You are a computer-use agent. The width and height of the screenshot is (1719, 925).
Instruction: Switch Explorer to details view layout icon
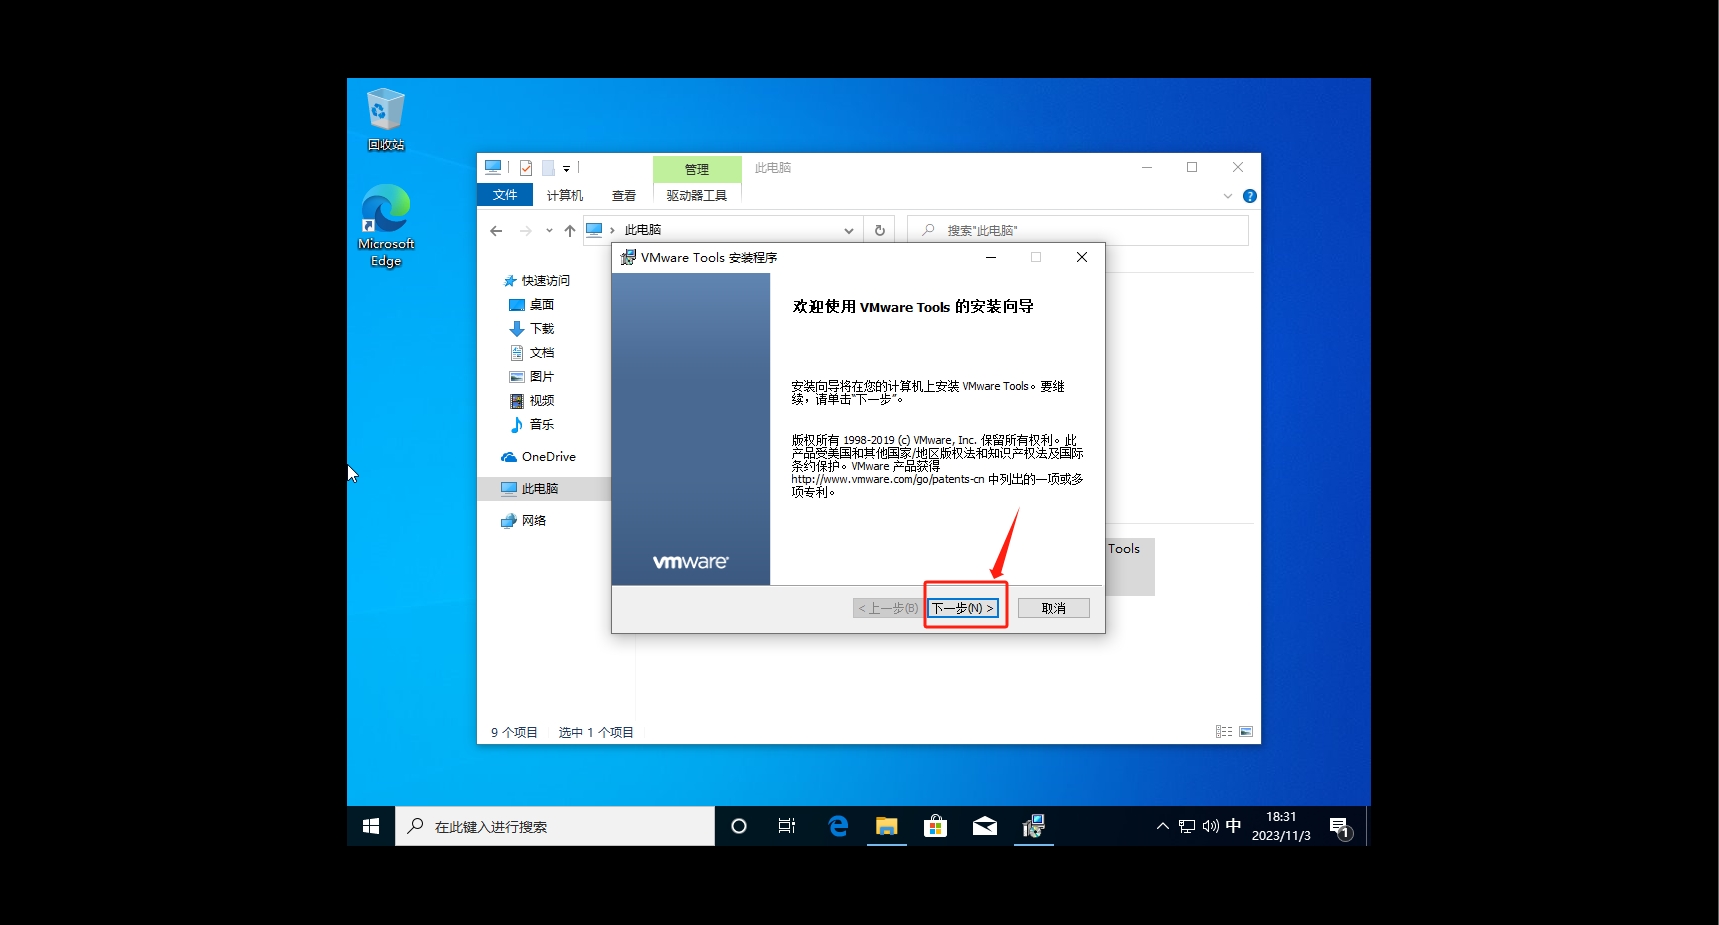pyautogui.click(x=1224, y=732)
